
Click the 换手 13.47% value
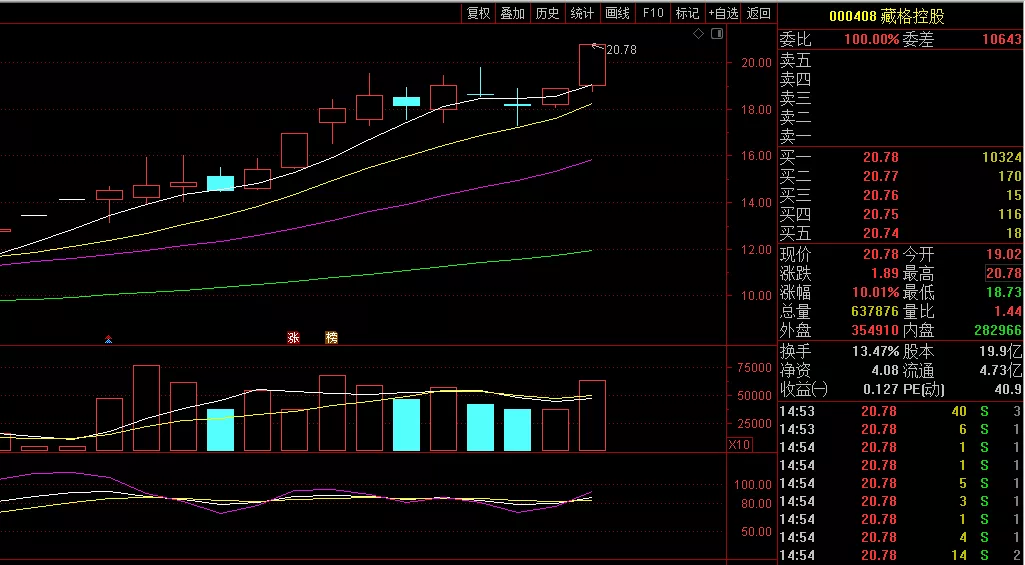[x=875, y=352]
